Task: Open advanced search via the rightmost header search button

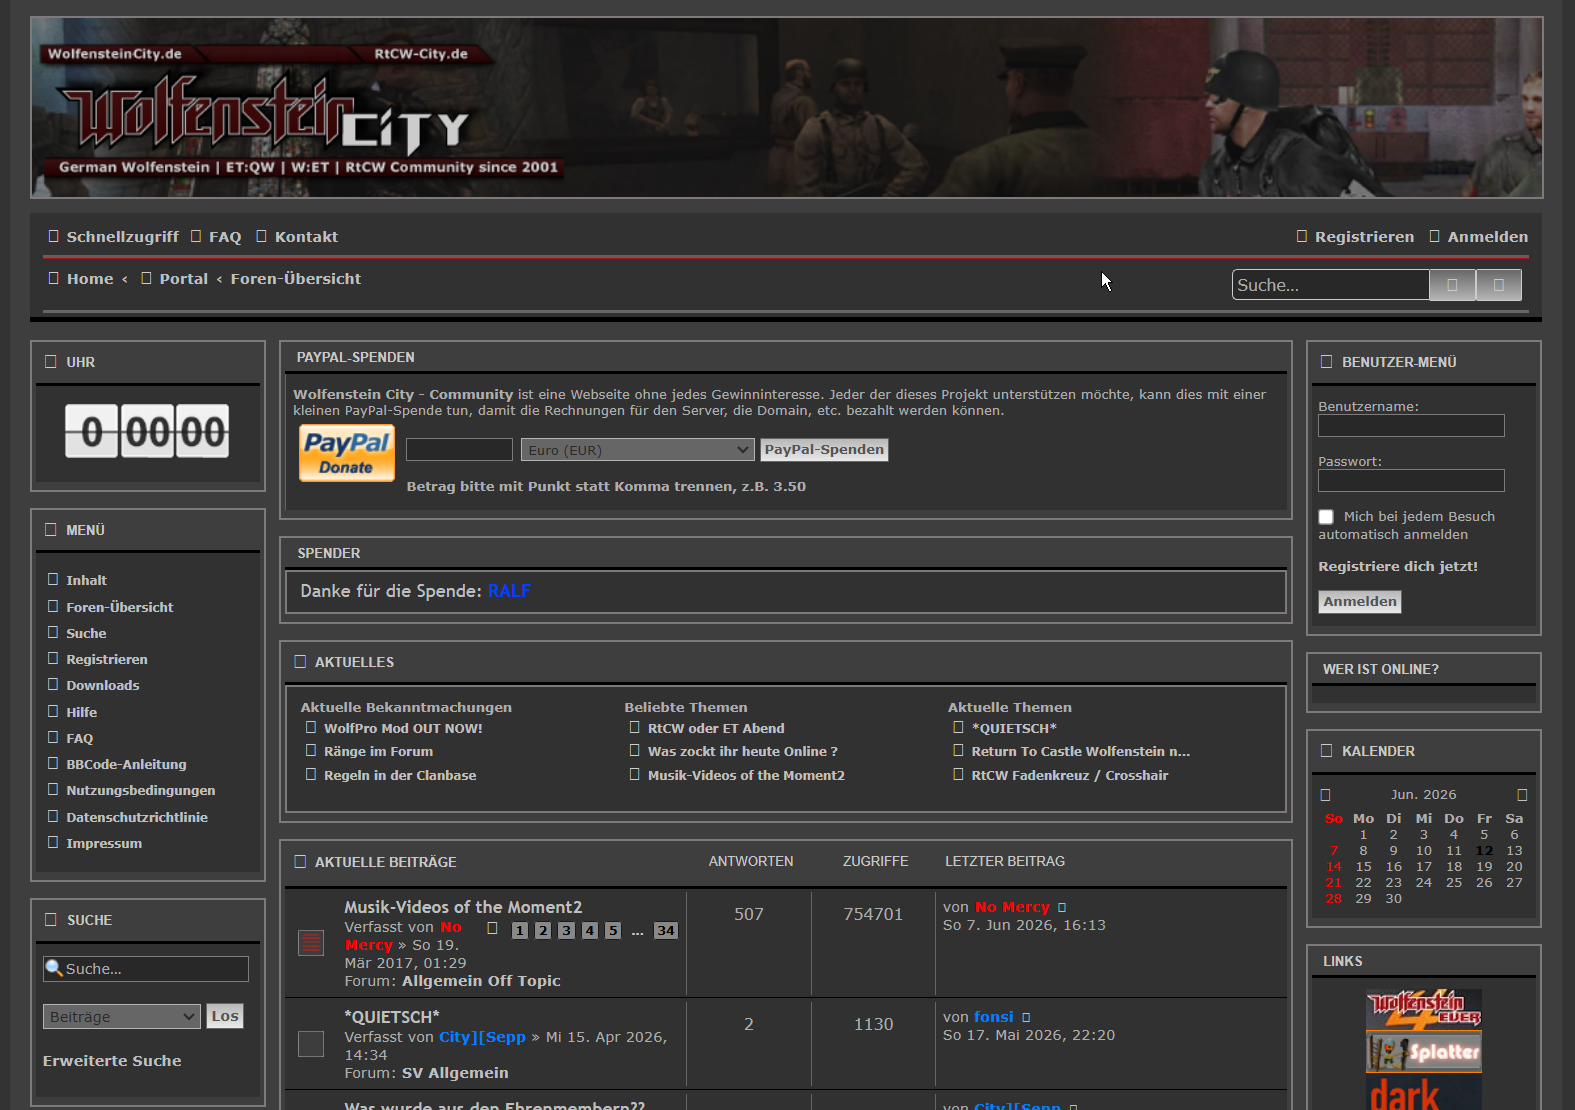Action: pos(1498,285)
